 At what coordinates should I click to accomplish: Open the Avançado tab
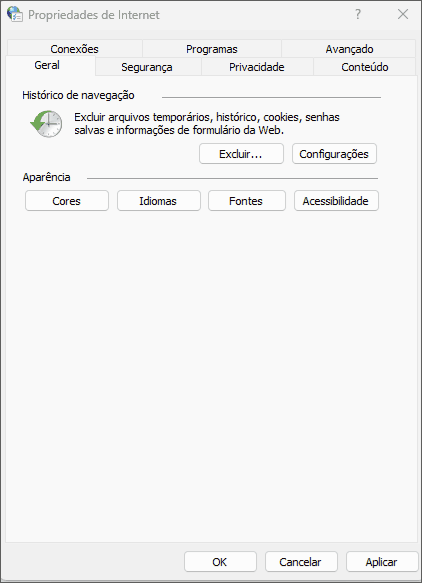[349, 49]
